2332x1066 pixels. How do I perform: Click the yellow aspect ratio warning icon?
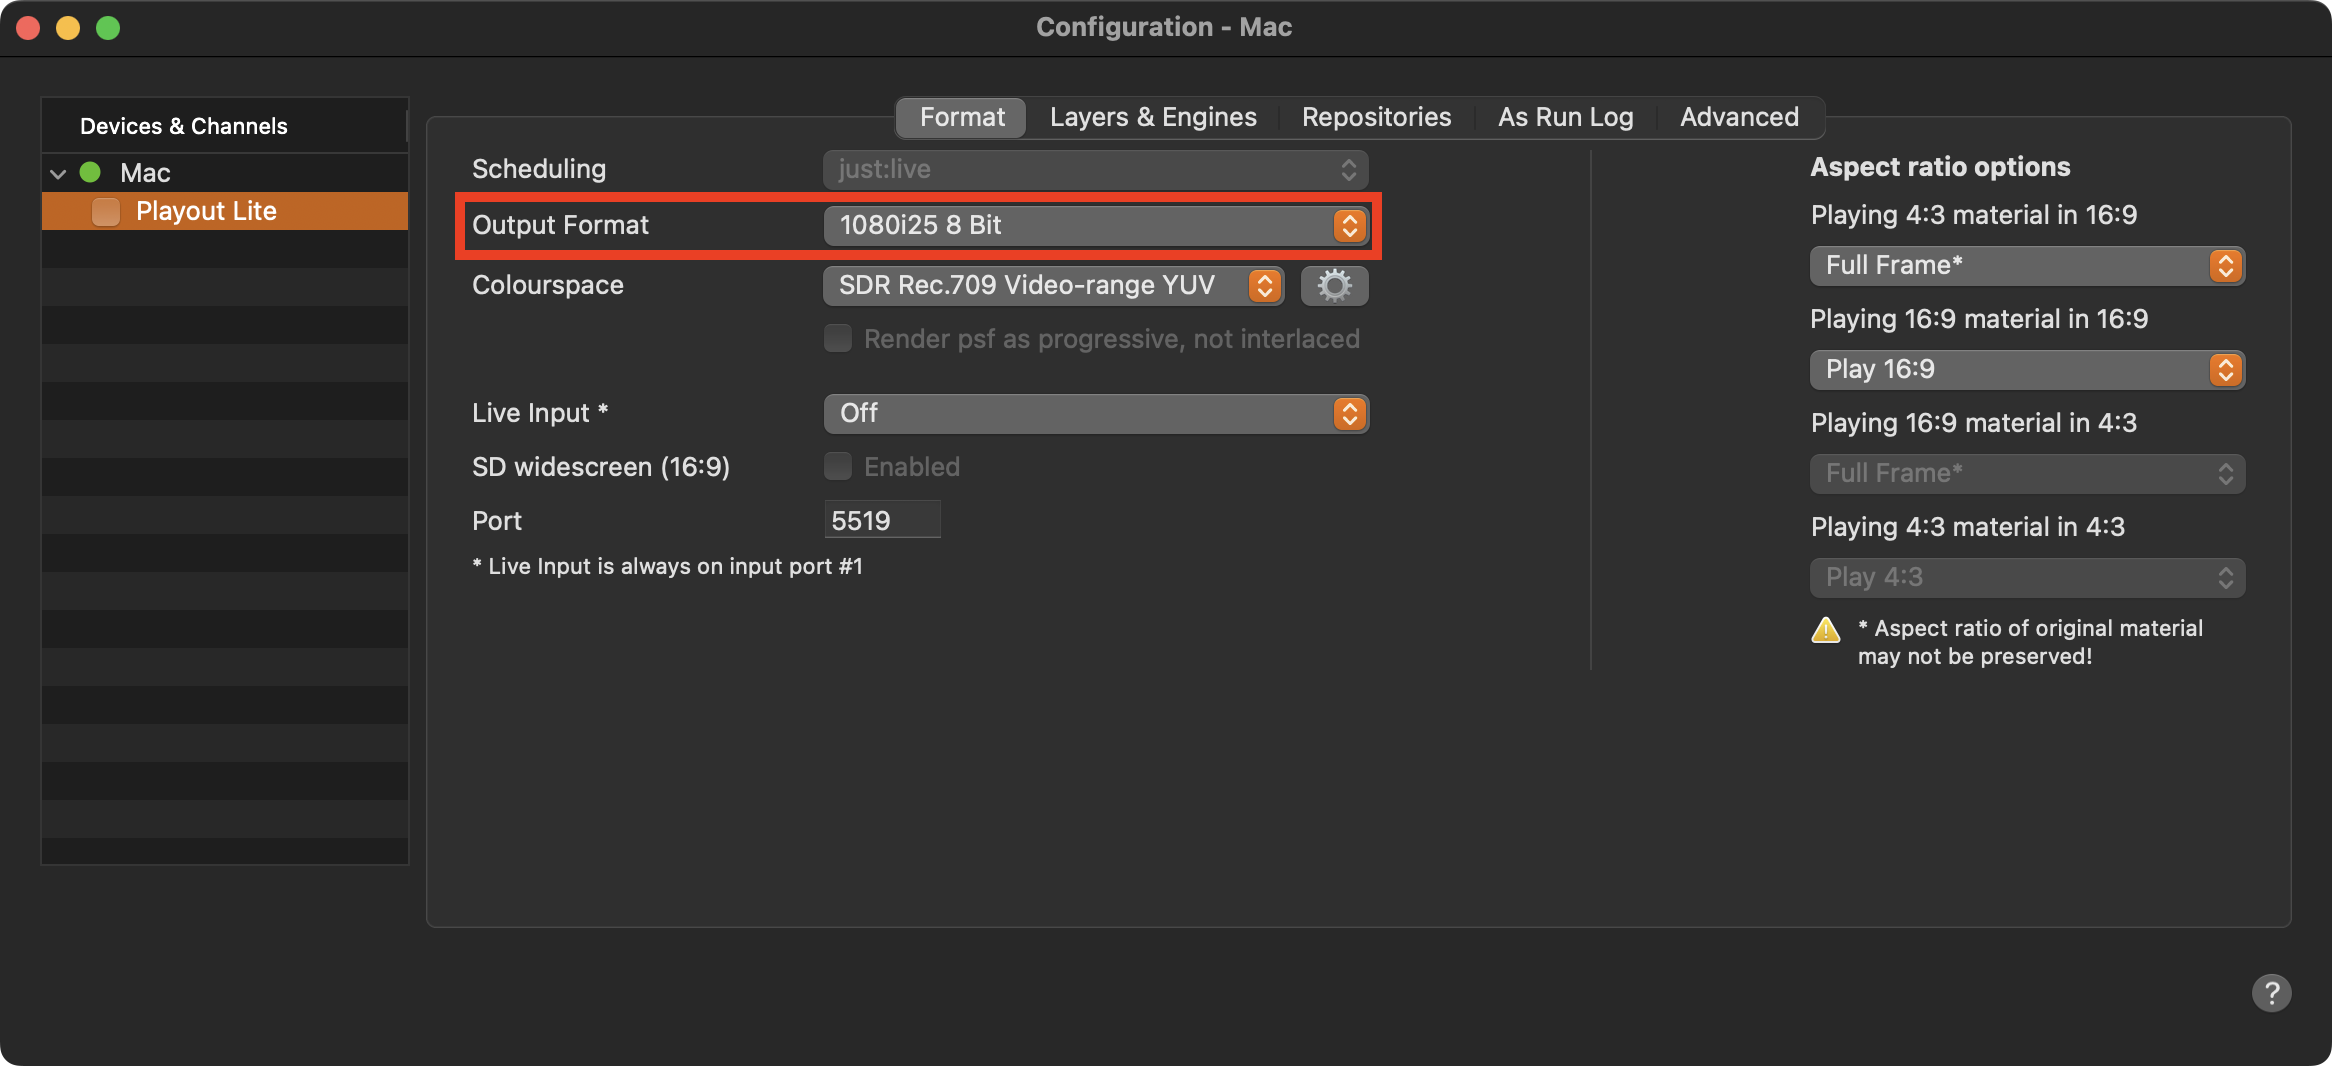pyautogui.click(x=1826, y=630)
